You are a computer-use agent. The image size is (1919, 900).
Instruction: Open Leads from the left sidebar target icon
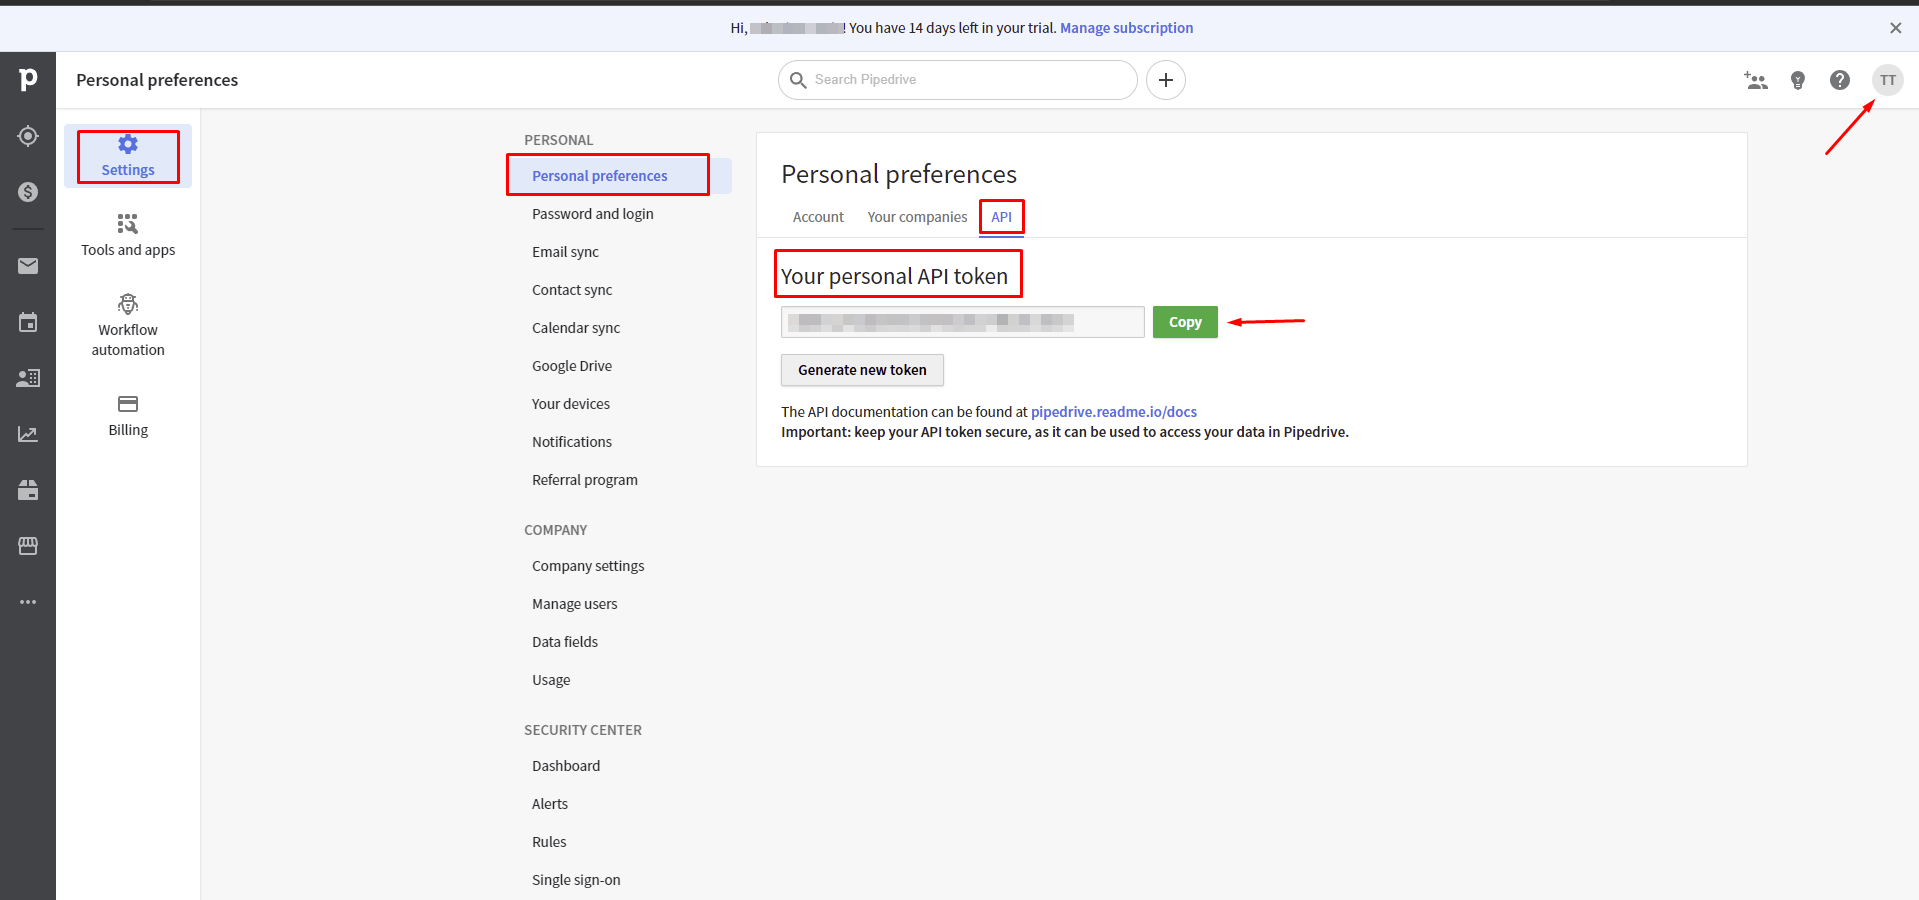(x=28, y=136)
